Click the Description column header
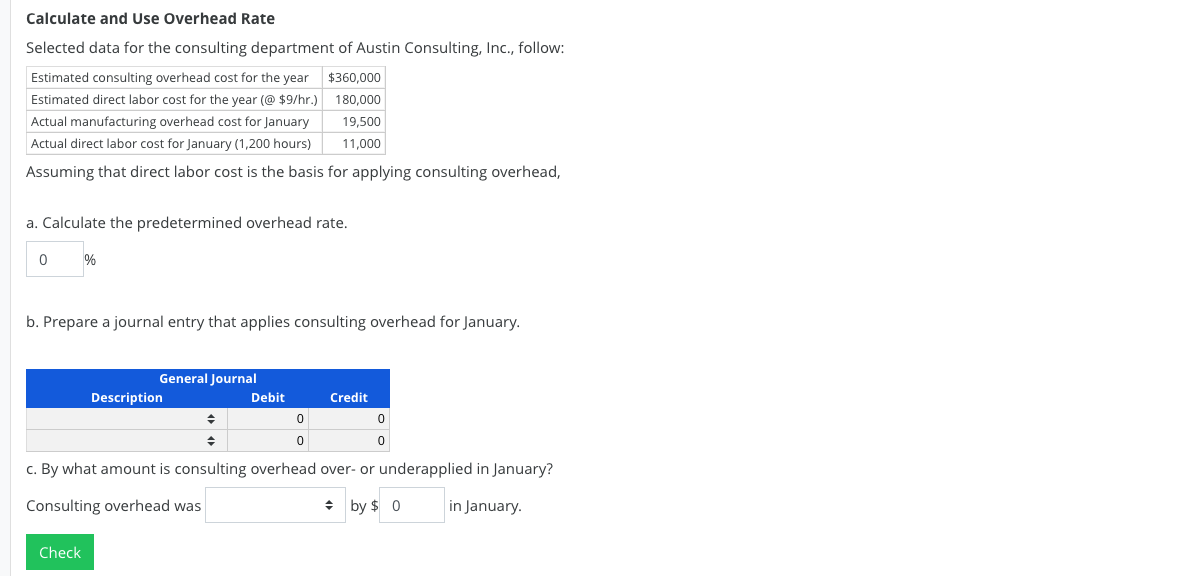The image size is (1198, 576). tap(127, 397)
